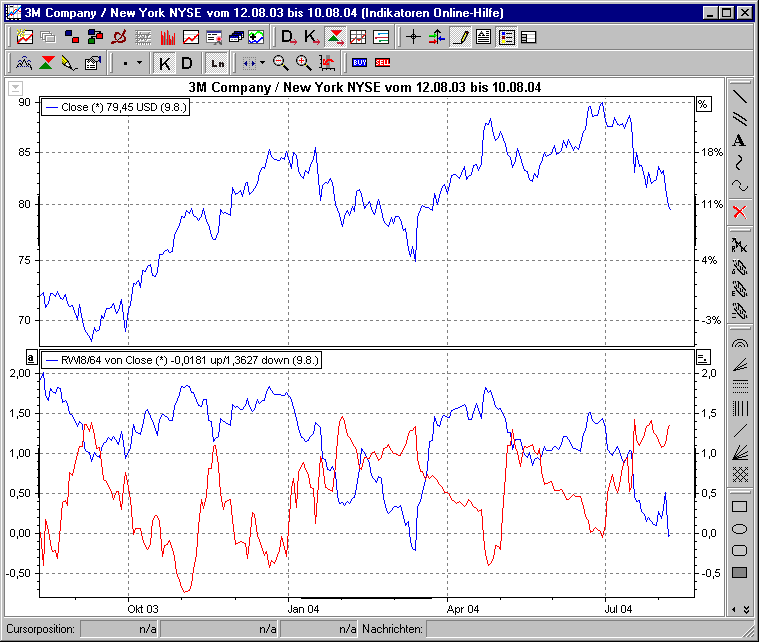This screenshot has width=759, height=642.
Task: Toggle the Ln logarithmic scale button
Action: pos(217,63)
